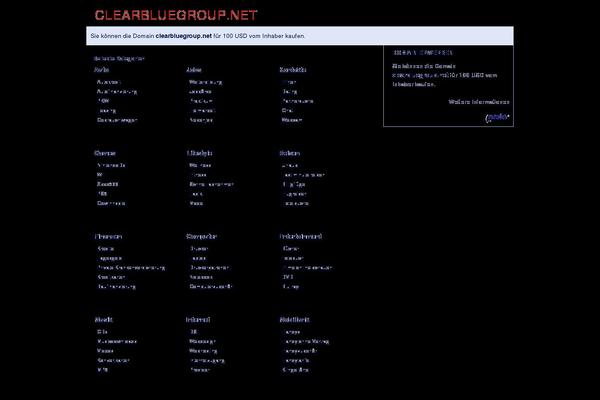Click the Sedo logo in the sidebar box

click(498, 117)
